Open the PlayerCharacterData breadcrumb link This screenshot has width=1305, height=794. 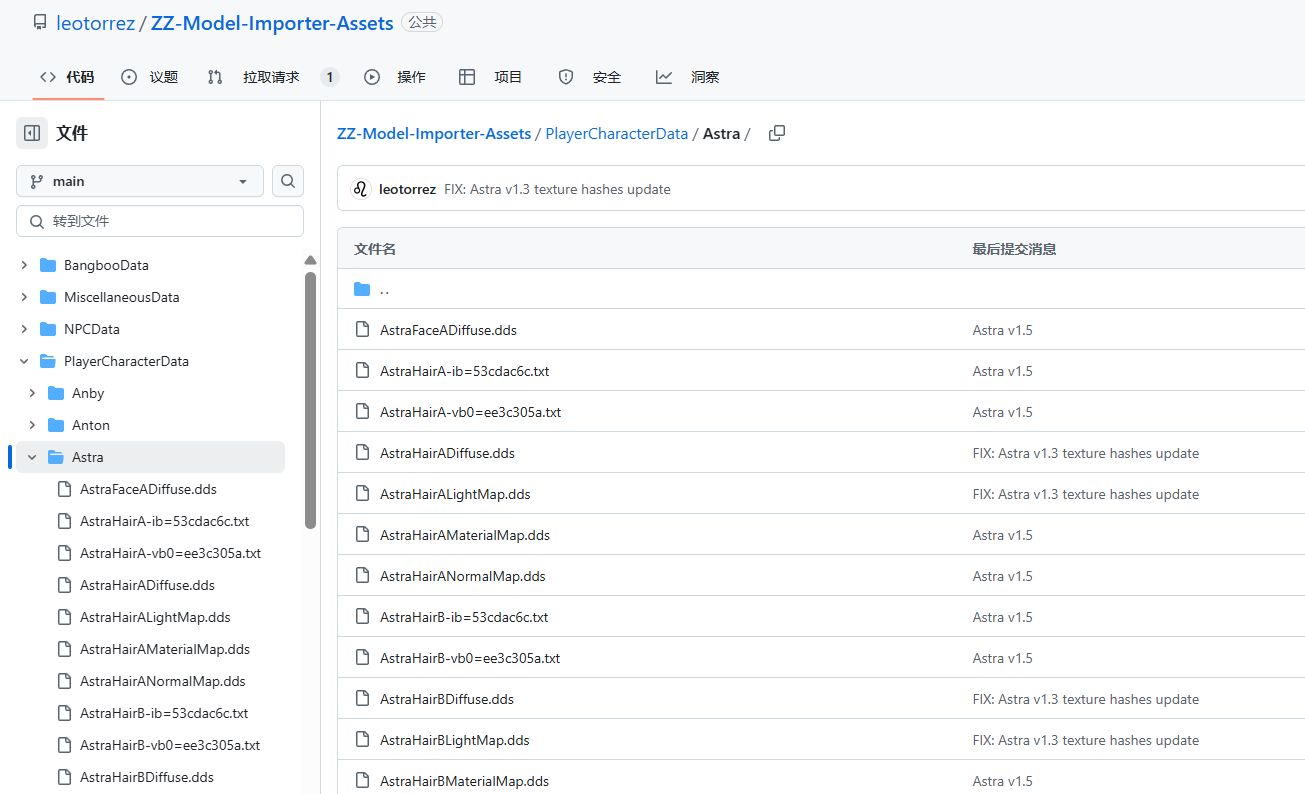(616, 133)
